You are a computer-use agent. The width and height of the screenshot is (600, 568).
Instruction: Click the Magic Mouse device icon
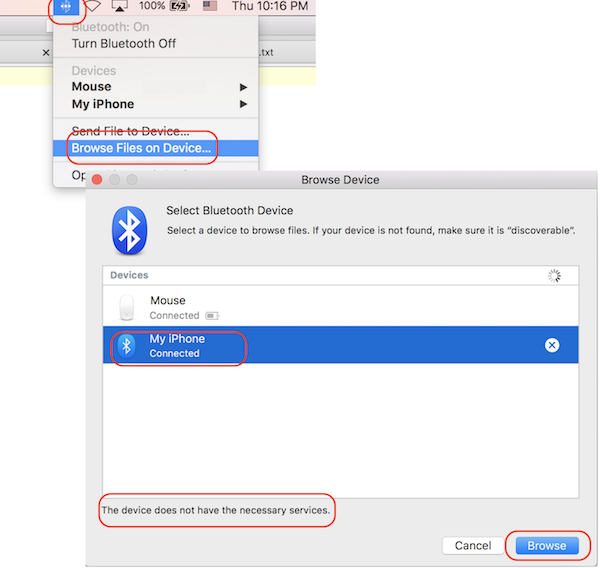[127, 307]
